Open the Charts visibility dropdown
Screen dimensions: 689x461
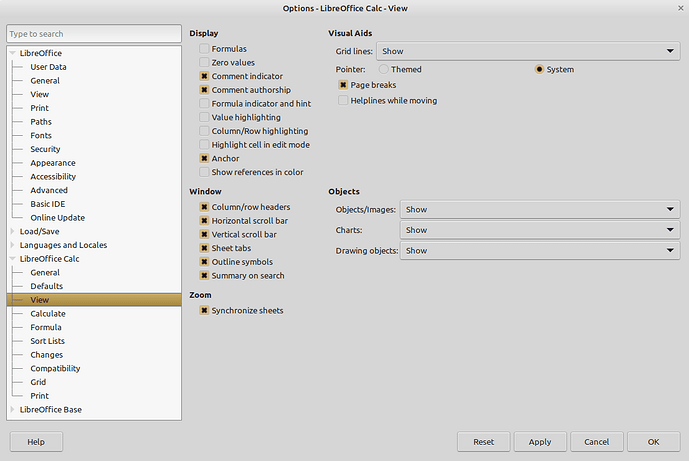point(540,230)
